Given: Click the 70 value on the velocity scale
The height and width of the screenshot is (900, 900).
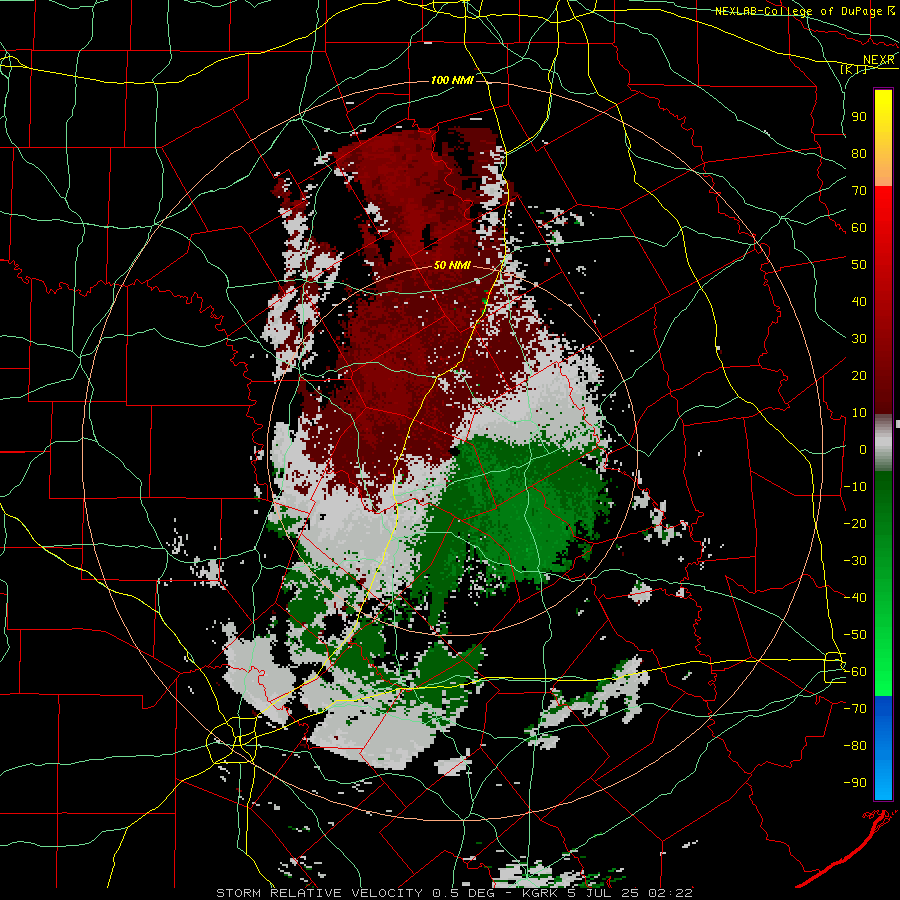Looking at the screenshot, I should click(x=859, y=191).
